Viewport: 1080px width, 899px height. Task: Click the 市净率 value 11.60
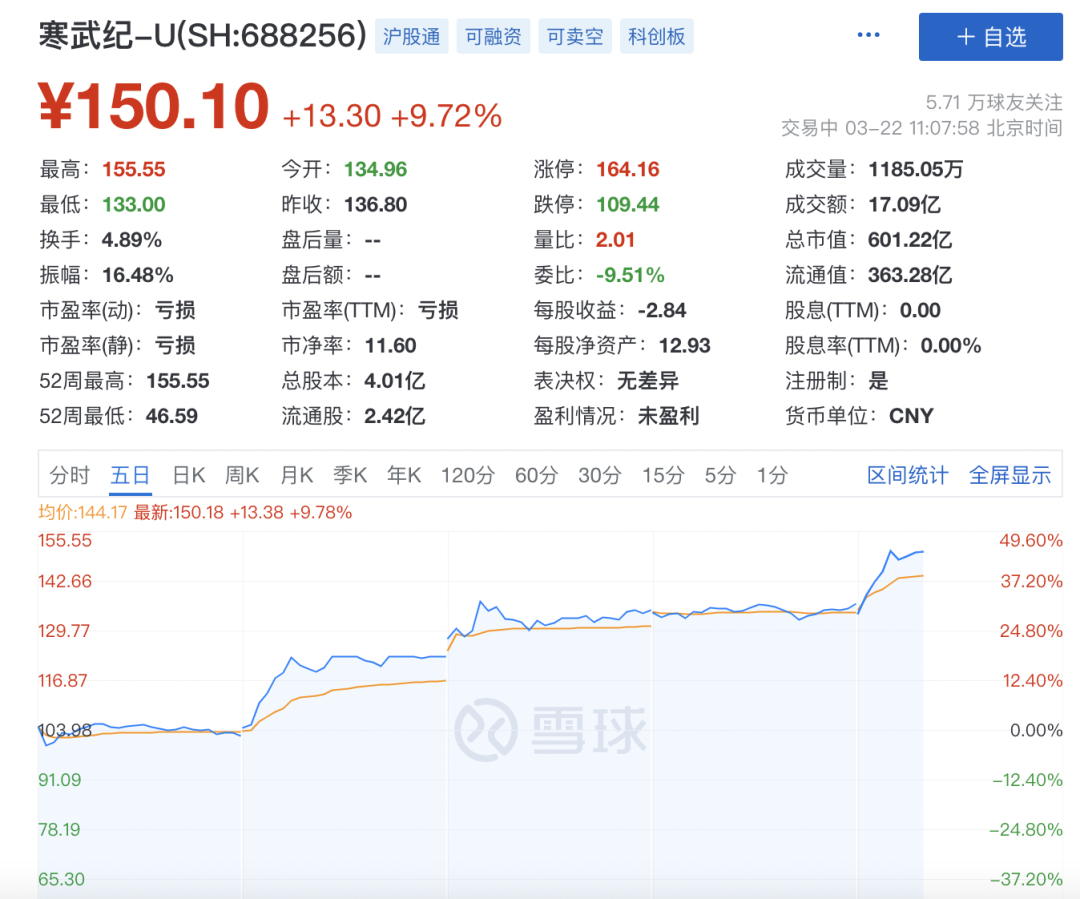391,346
